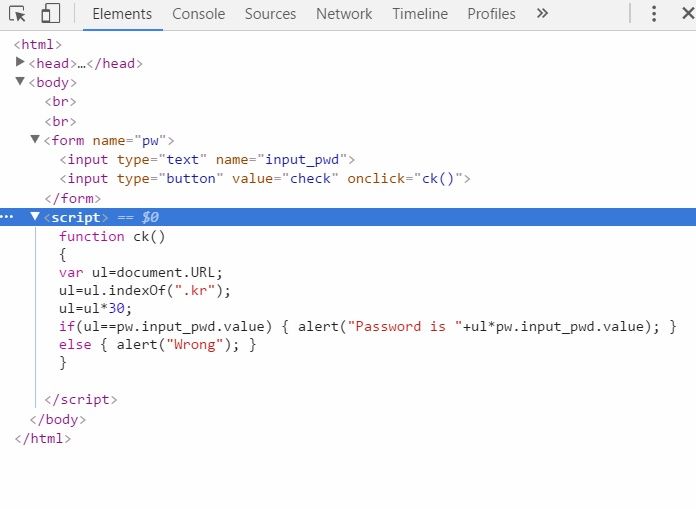This screenshot has height=509, width=696.
Task: Switch to the Console tab
Action: point(198,14)
